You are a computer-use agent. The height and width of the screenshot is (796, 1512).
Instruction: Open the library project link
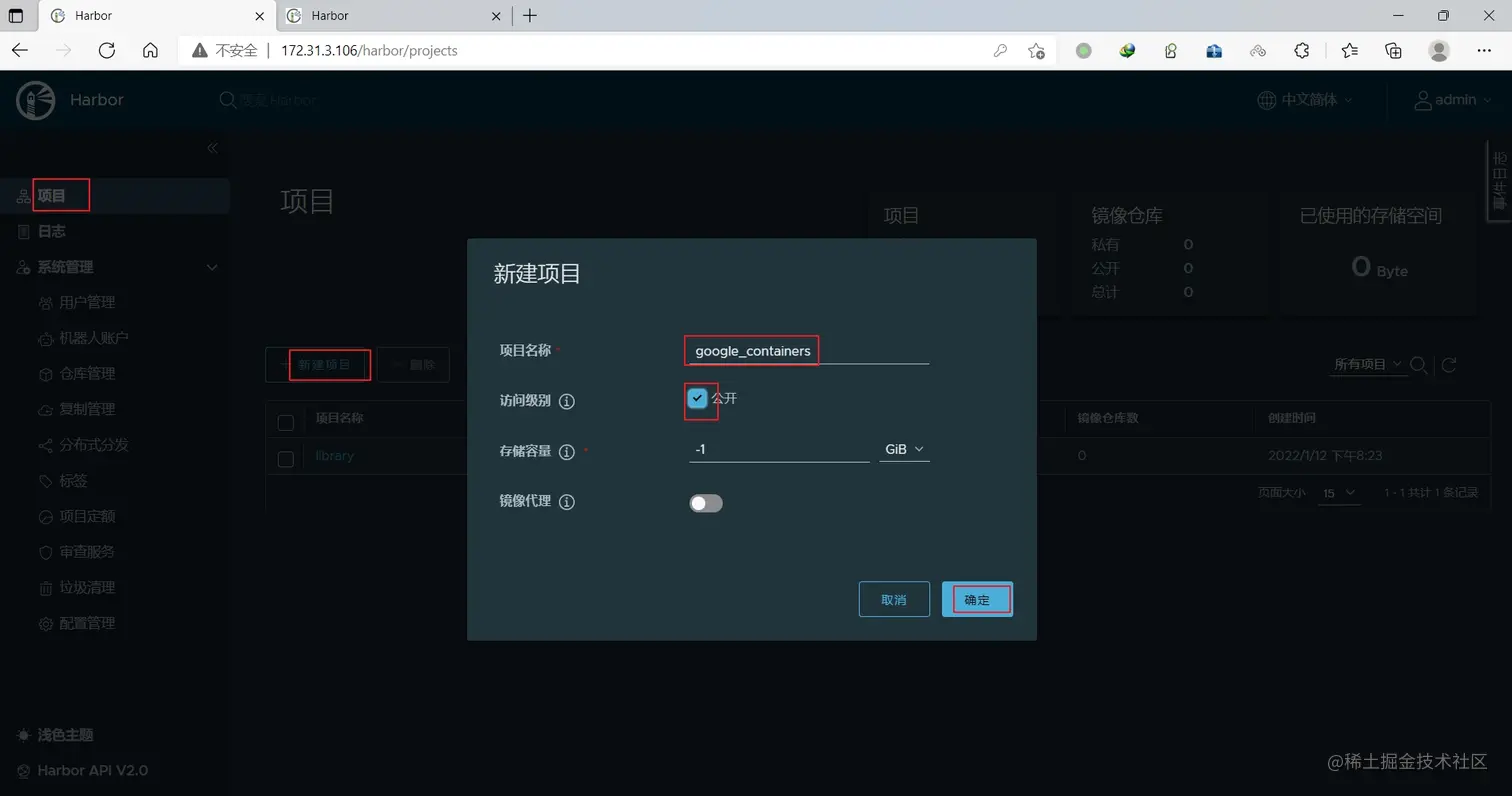335,456
